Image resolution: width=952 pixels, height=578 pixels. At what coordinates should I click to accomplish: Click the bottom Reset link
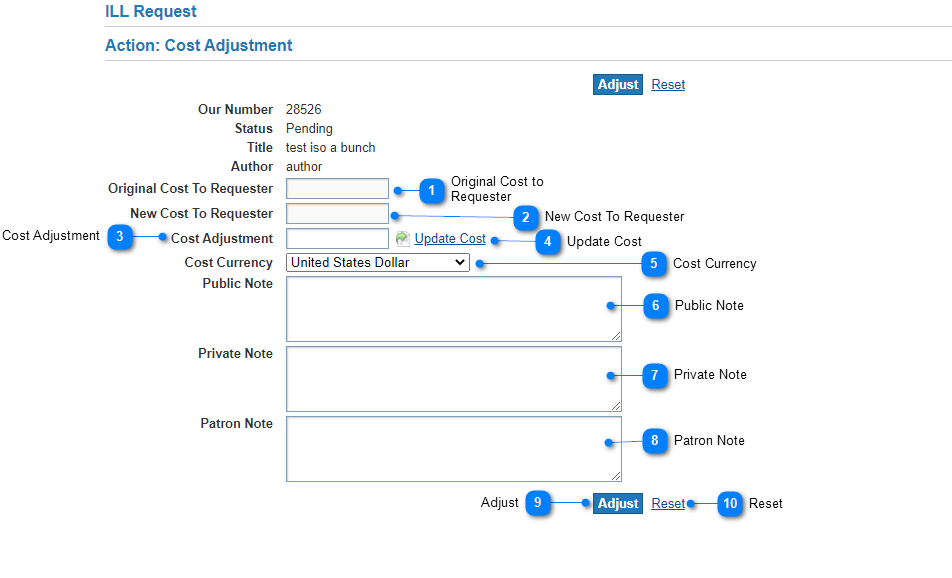[668, 504]
